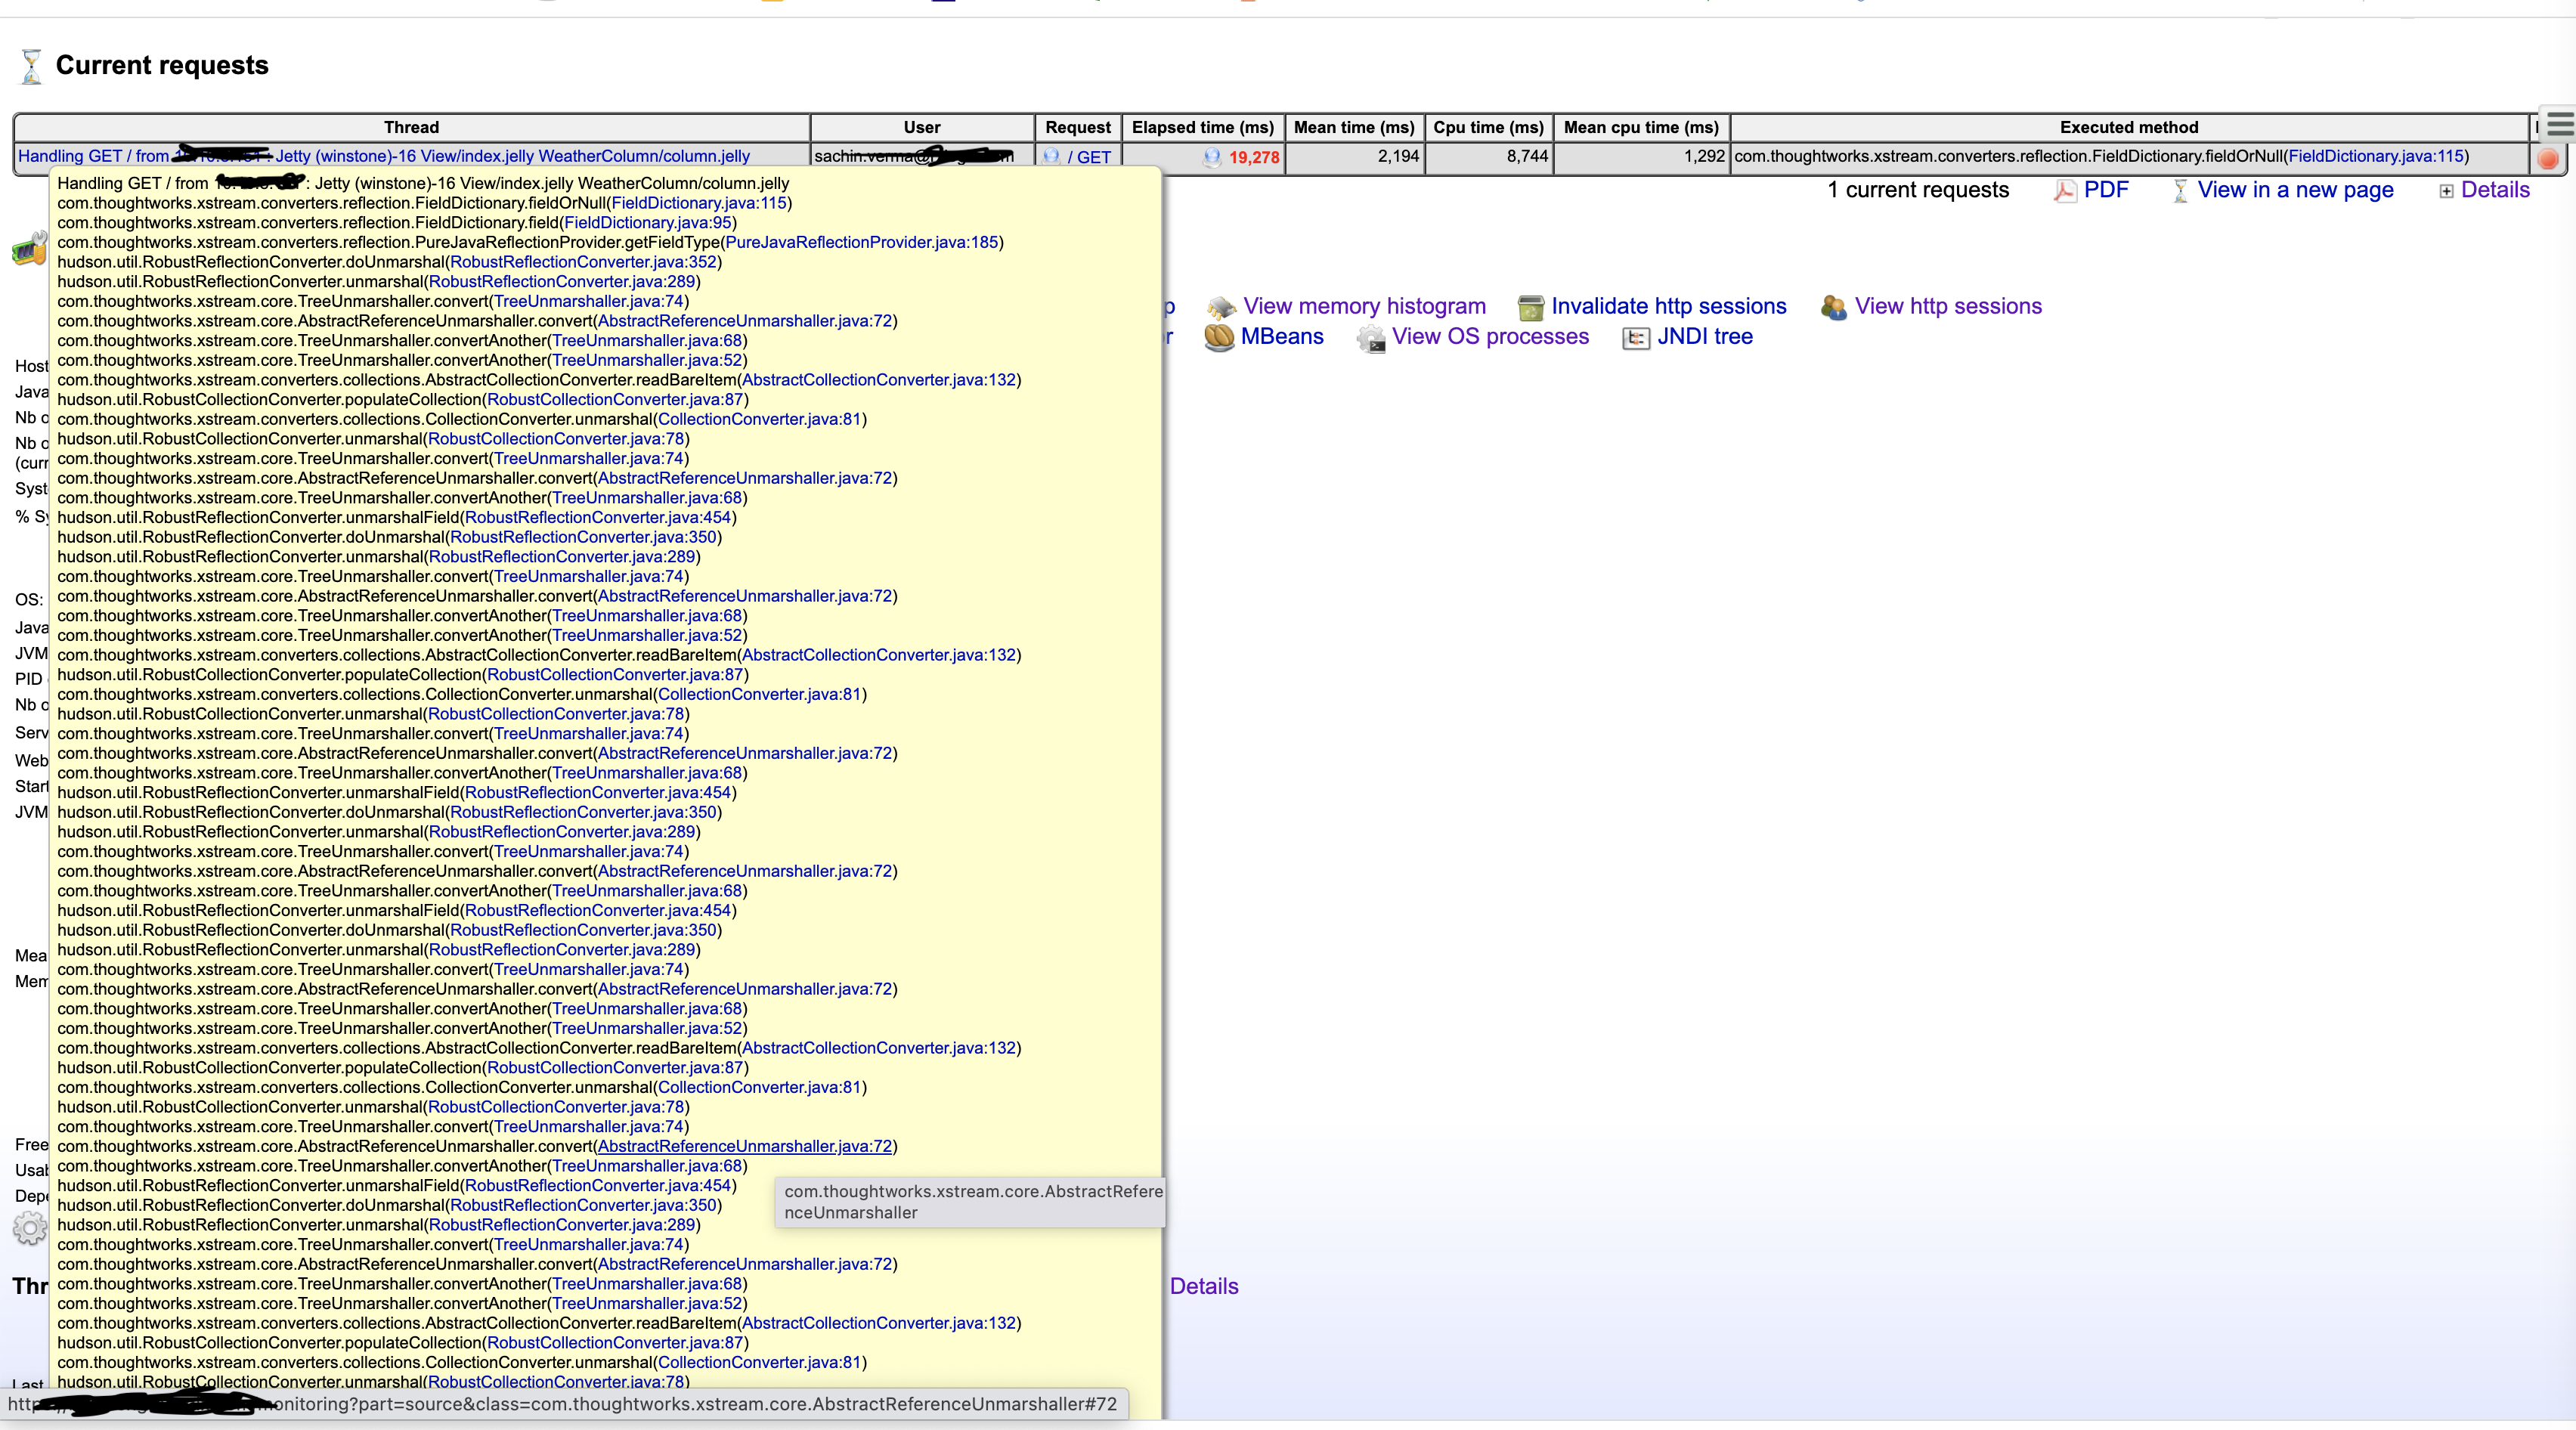Click the View http sessions users icon
The height and width of the screenshot is (1430, 2576).
[x=1833, y=307]
